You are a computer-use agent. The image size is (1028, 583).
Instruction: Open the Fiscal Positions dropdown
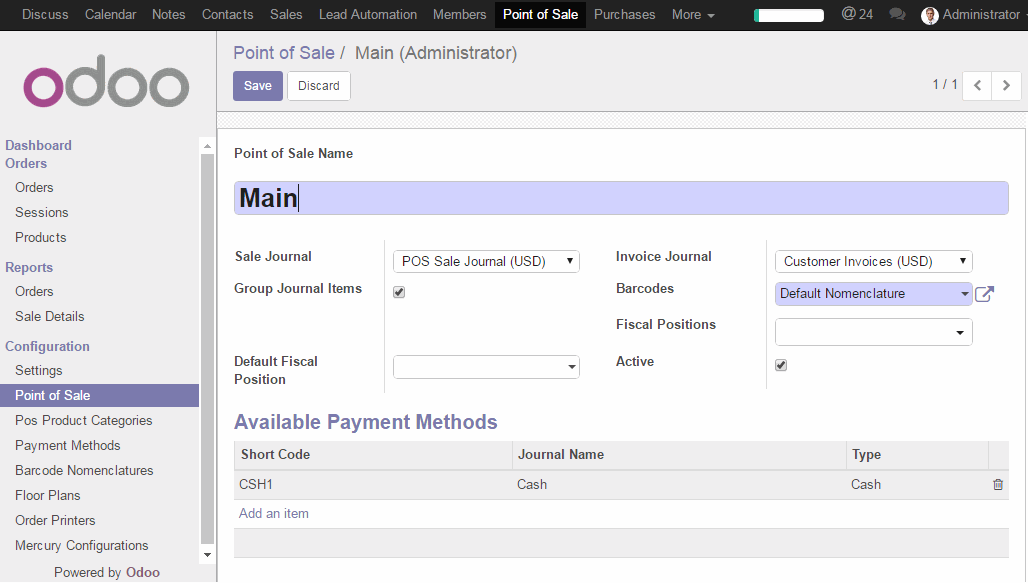pyautogui.click(x=873, y=332)
